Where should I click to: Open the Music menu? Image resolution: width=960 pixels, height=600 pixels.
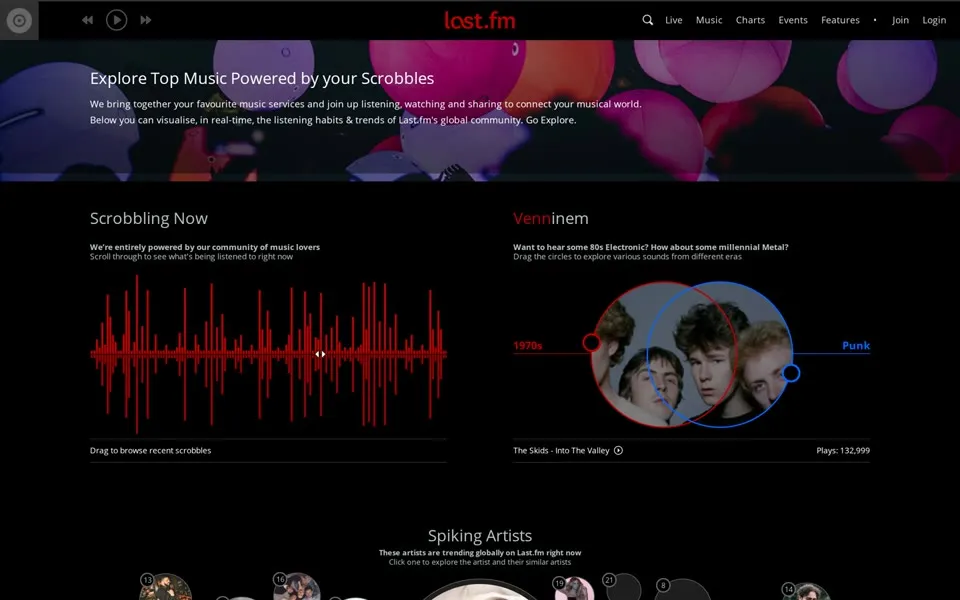(x=709, y=20)
